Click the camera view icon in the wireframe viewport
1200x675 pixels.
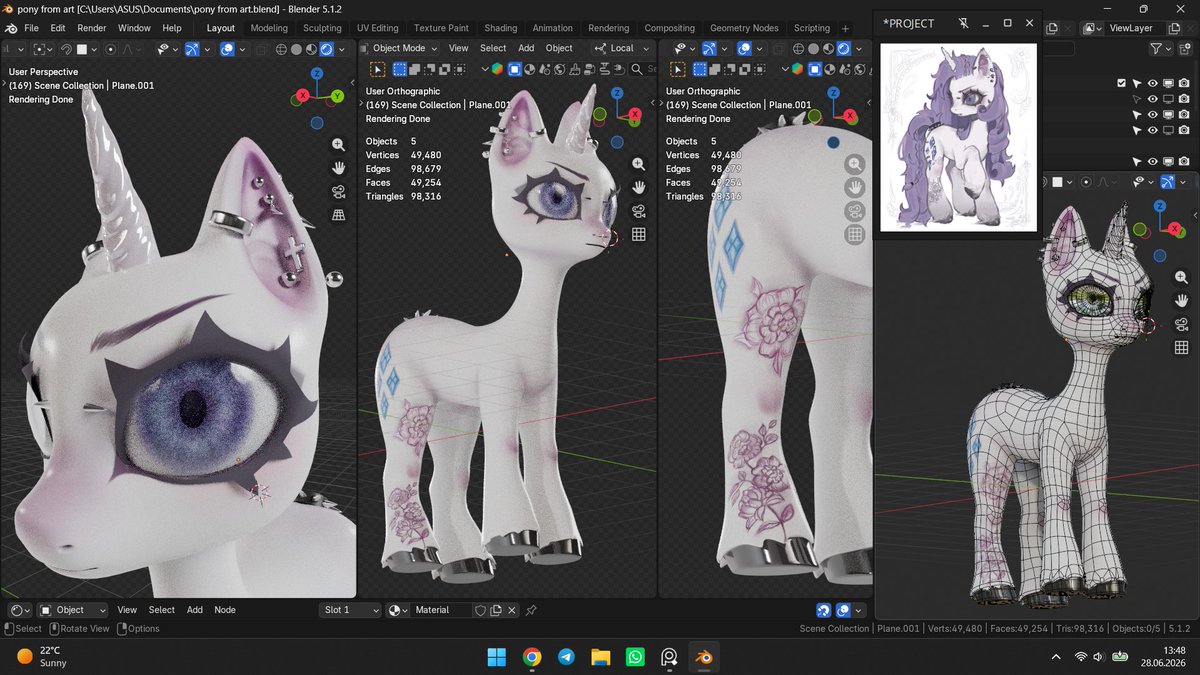pyautogui.click(x=1181, y=323)
